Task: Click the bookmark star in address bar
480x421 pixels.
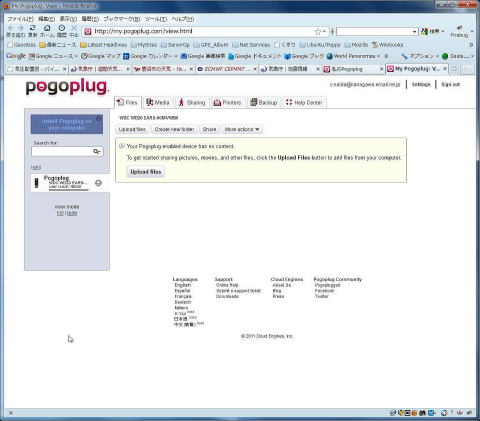Action: coord(318,32)
